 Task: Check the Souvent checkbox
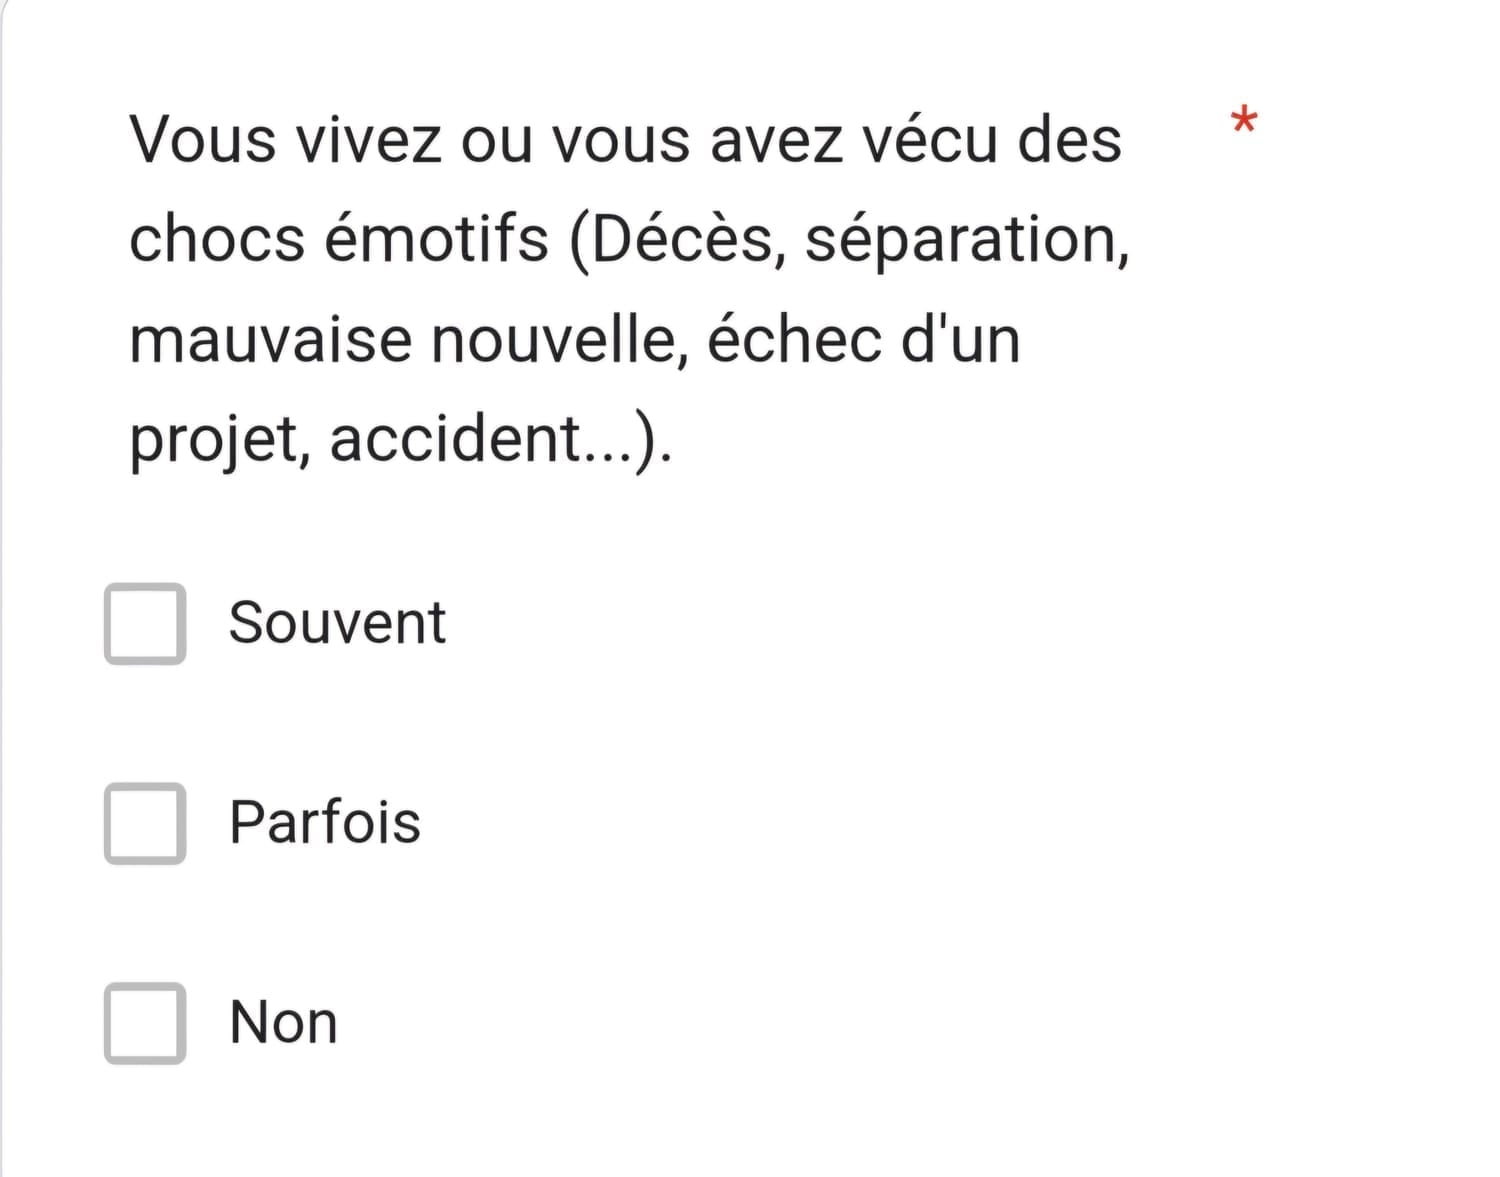tap(145, 623)
